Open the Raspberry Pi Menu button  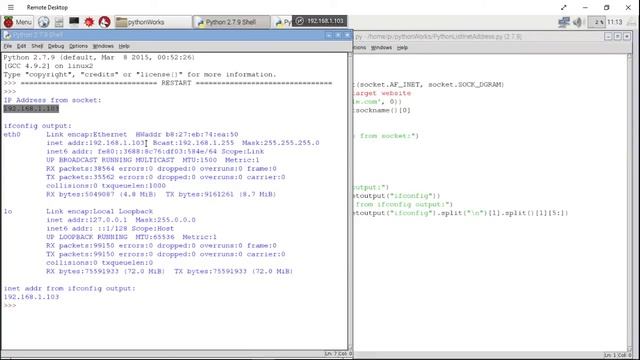(18, 22)
